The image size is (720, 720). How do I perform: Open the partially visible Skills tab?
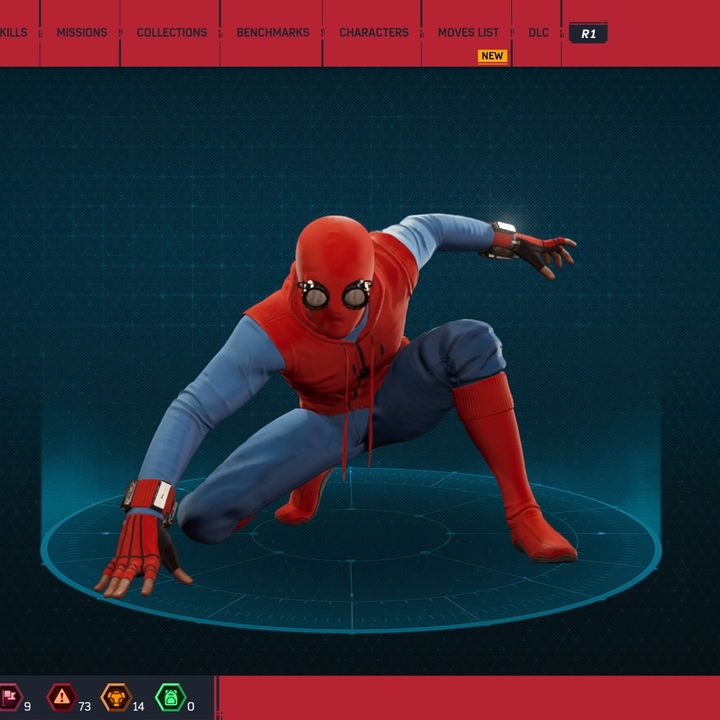(x=13, y=33)
